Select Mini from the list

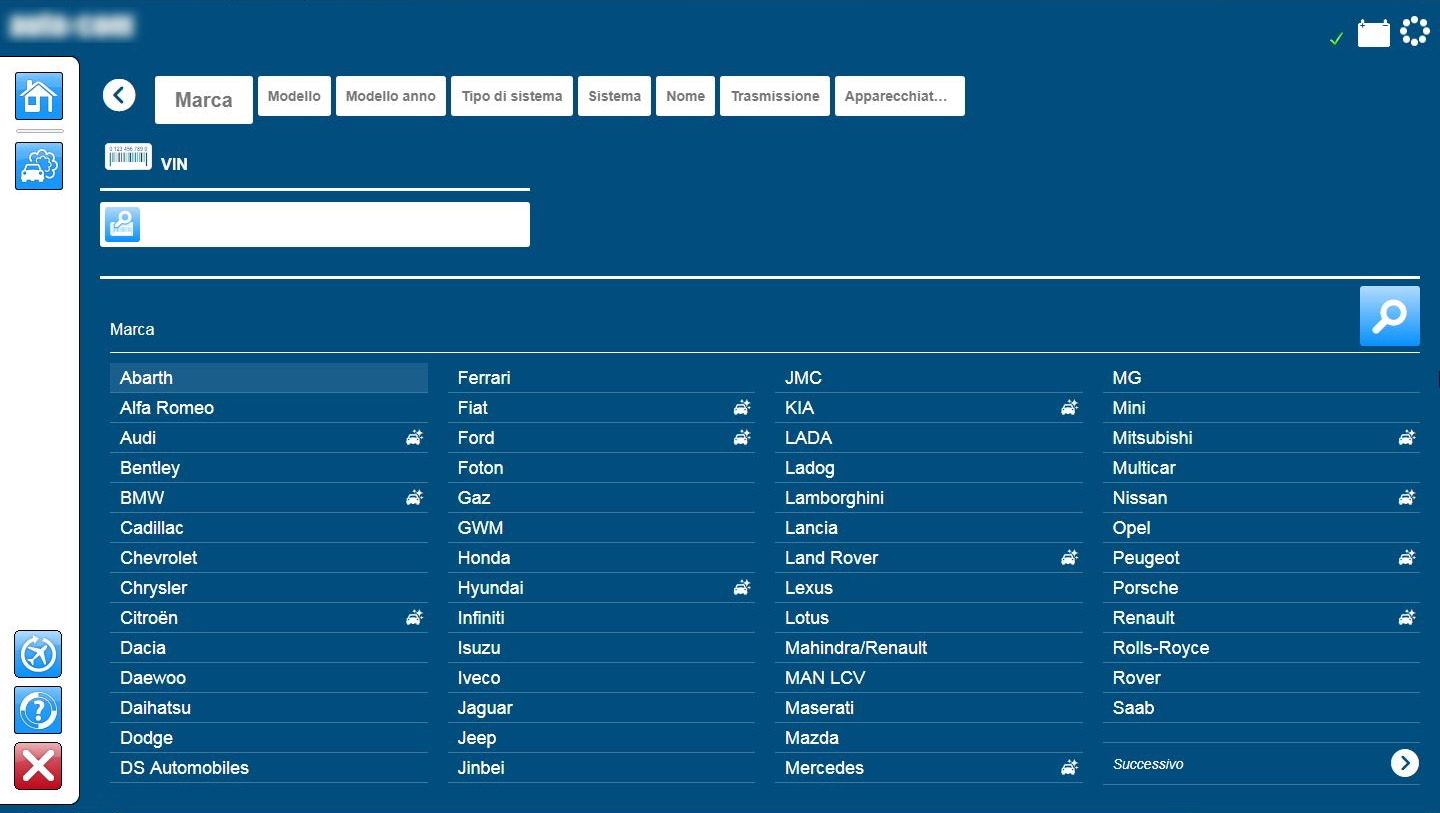coord(1261,408)
